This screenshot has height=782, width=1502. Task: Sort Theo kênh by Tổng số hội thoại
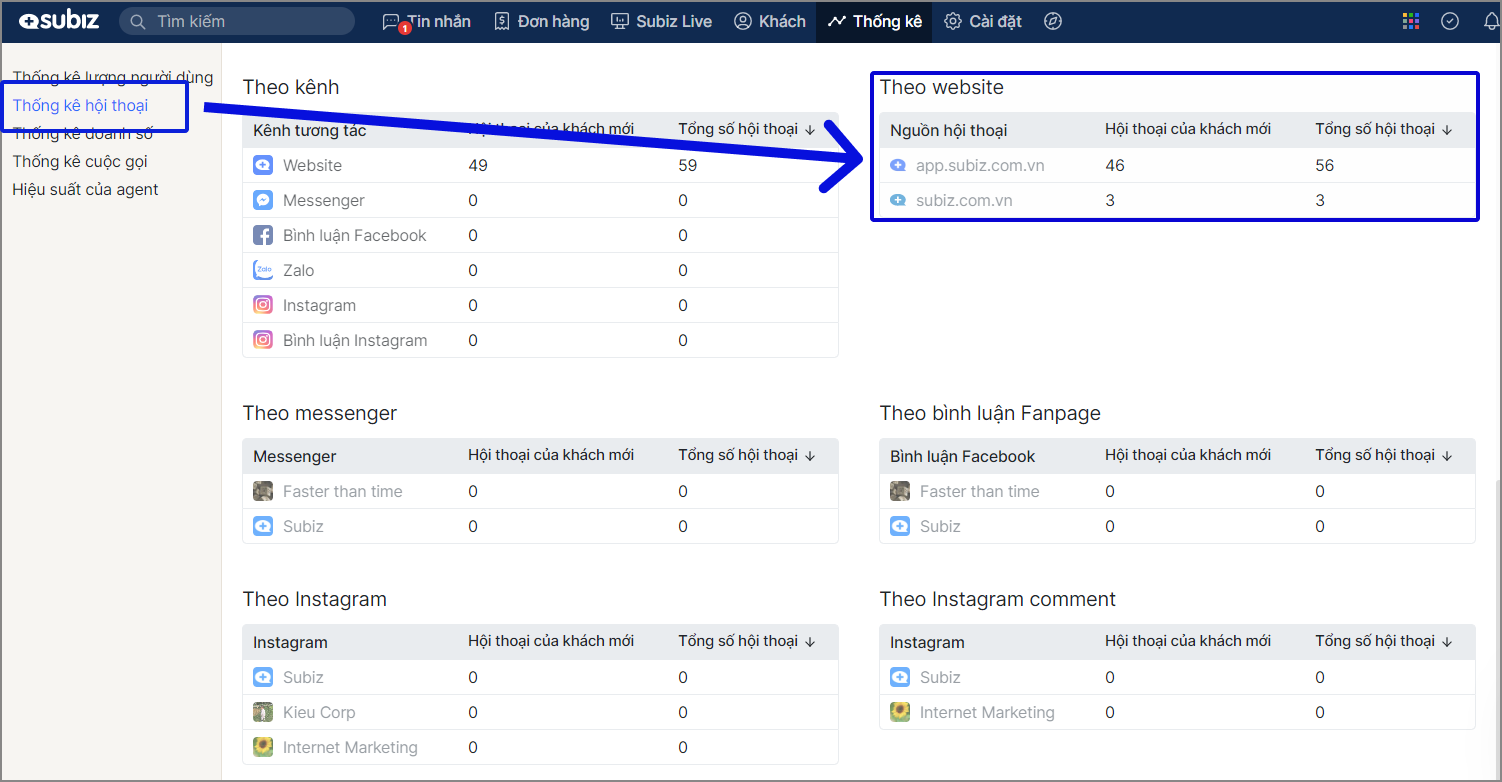click(x=746, y=129)
